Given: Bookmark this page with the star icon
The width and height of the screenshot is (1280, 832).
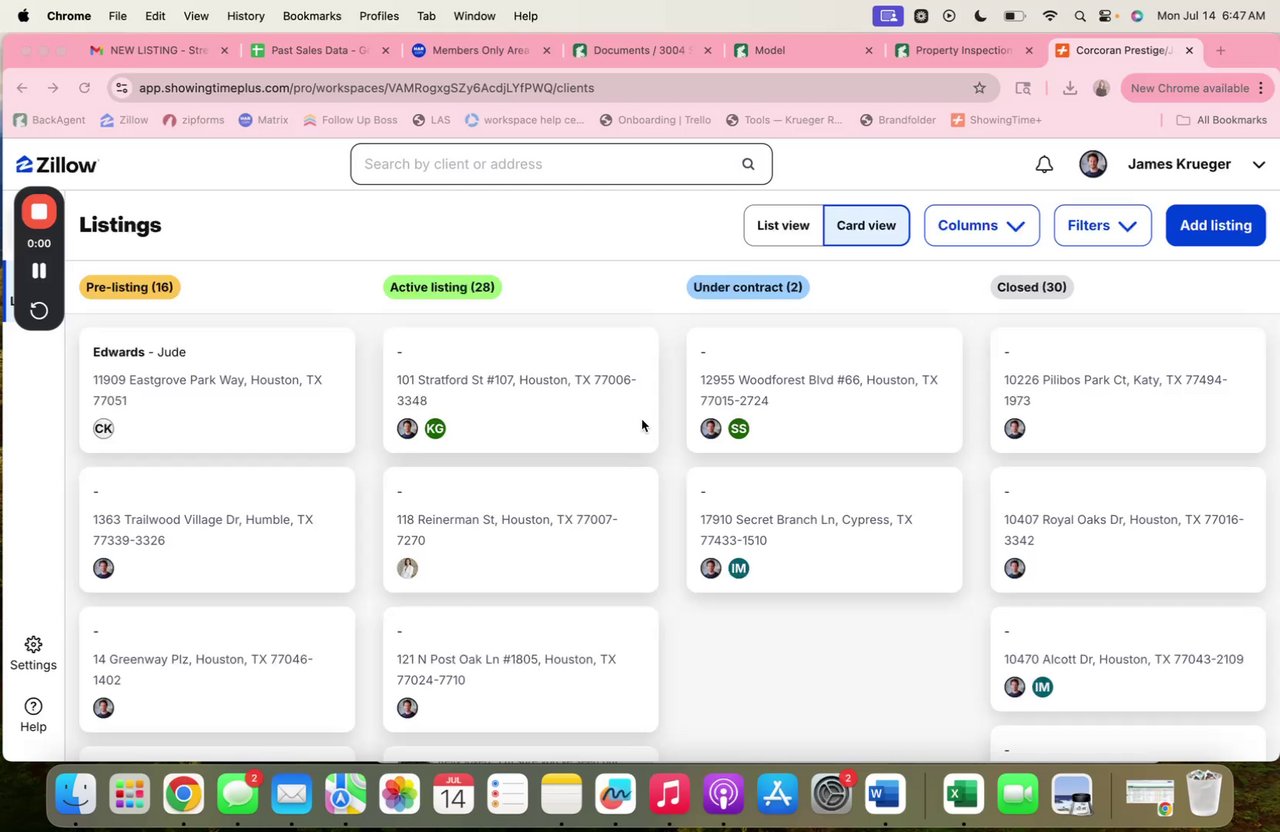Looking at the screenshot, I should click(x=980, y=88).
